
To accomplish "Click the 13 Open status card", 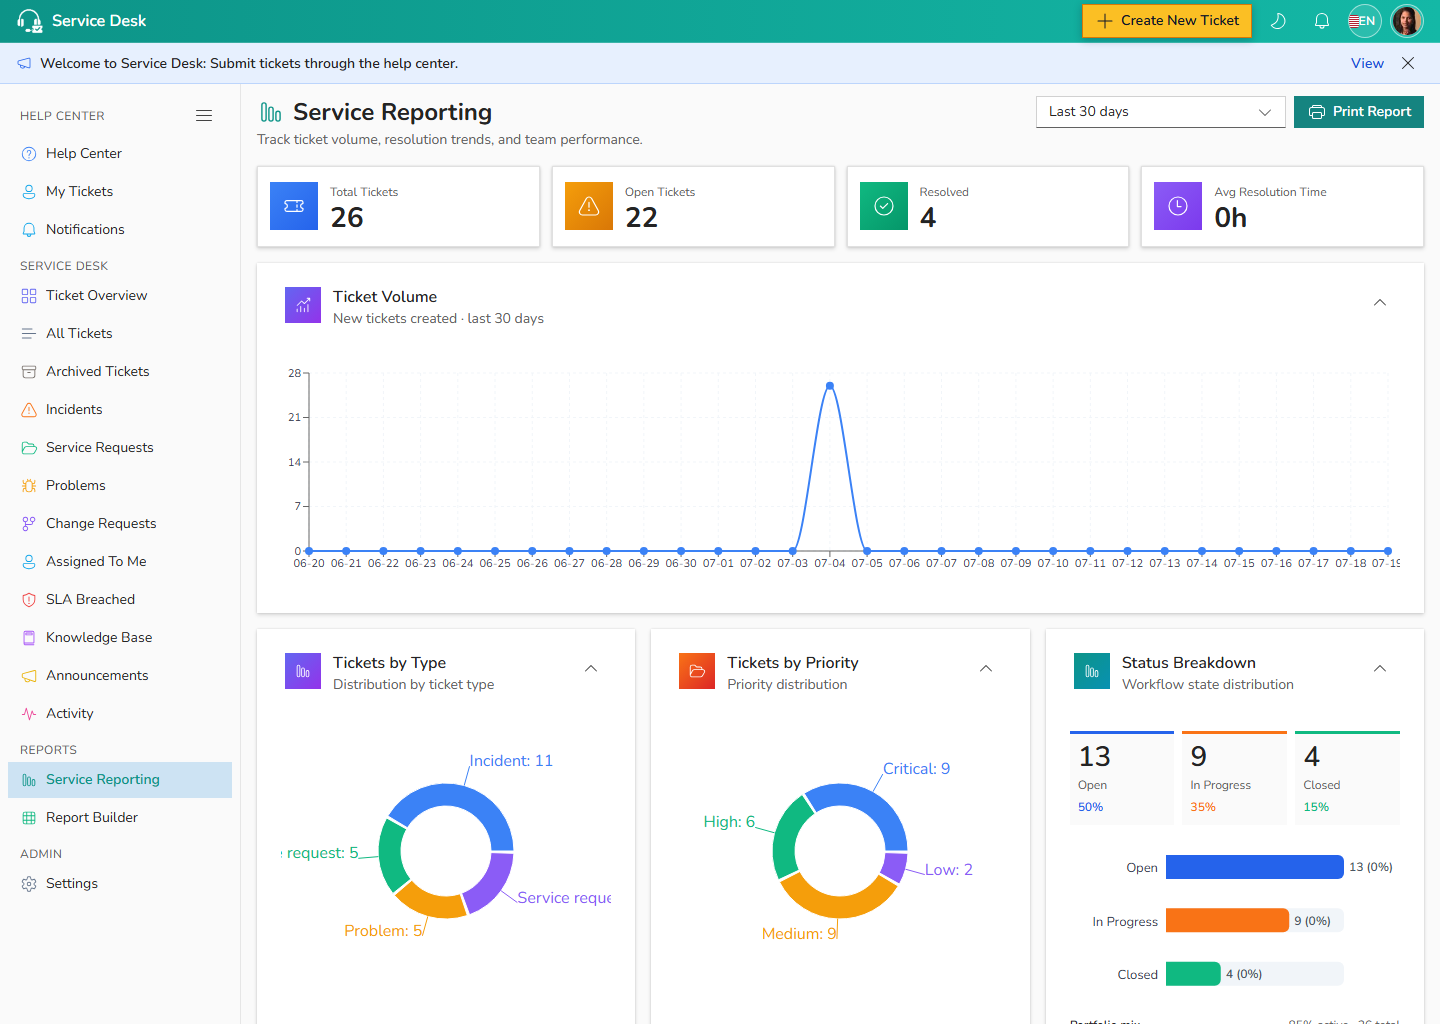I will 1122,778.
